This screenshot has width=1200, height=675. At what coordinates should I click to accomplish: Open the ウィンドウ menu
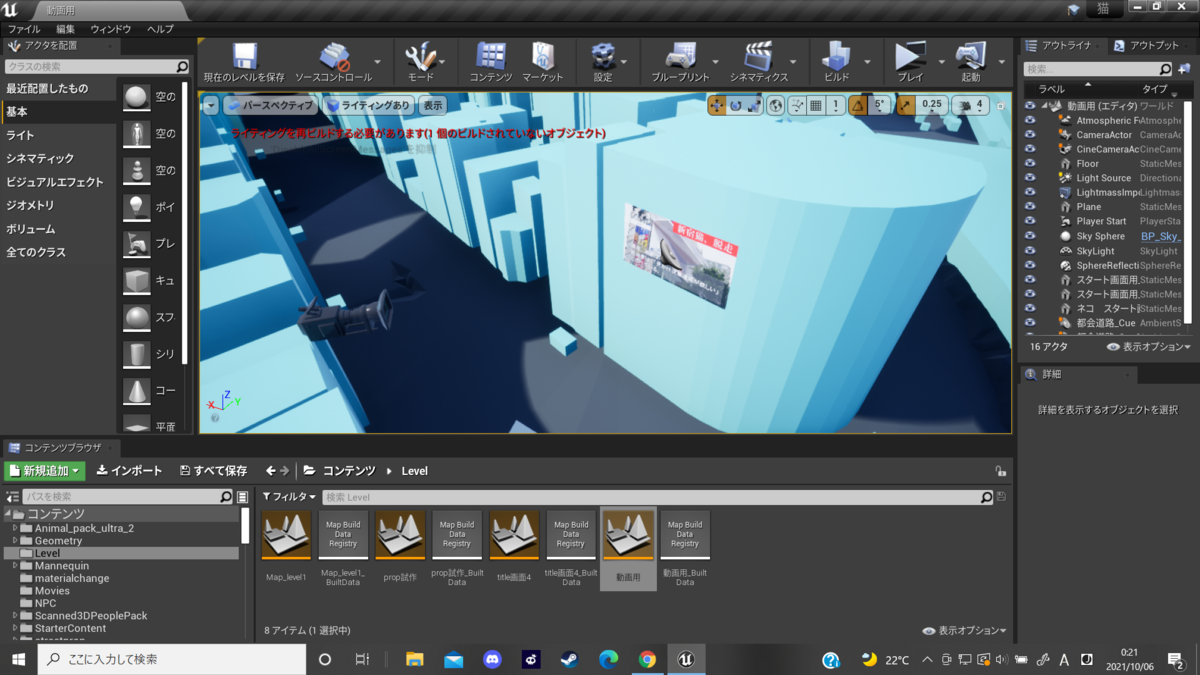(x=111, y=29)
